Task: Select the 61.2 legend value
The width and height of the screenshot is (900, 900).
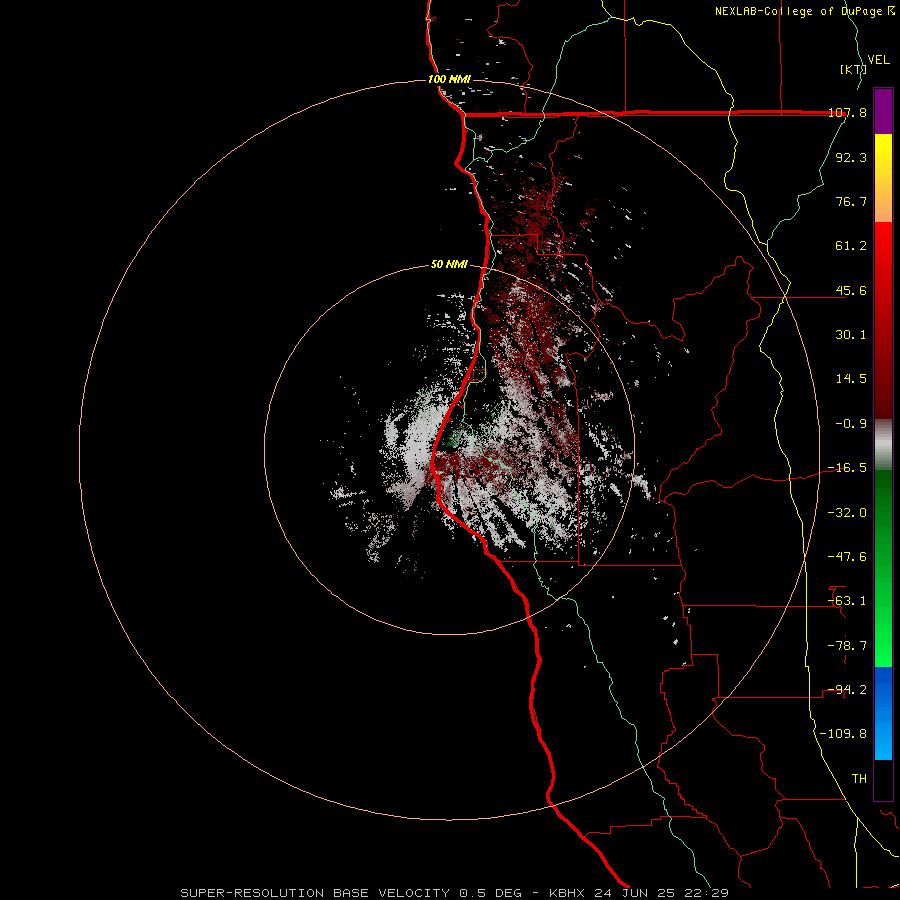Action: (x=851, y=246)
